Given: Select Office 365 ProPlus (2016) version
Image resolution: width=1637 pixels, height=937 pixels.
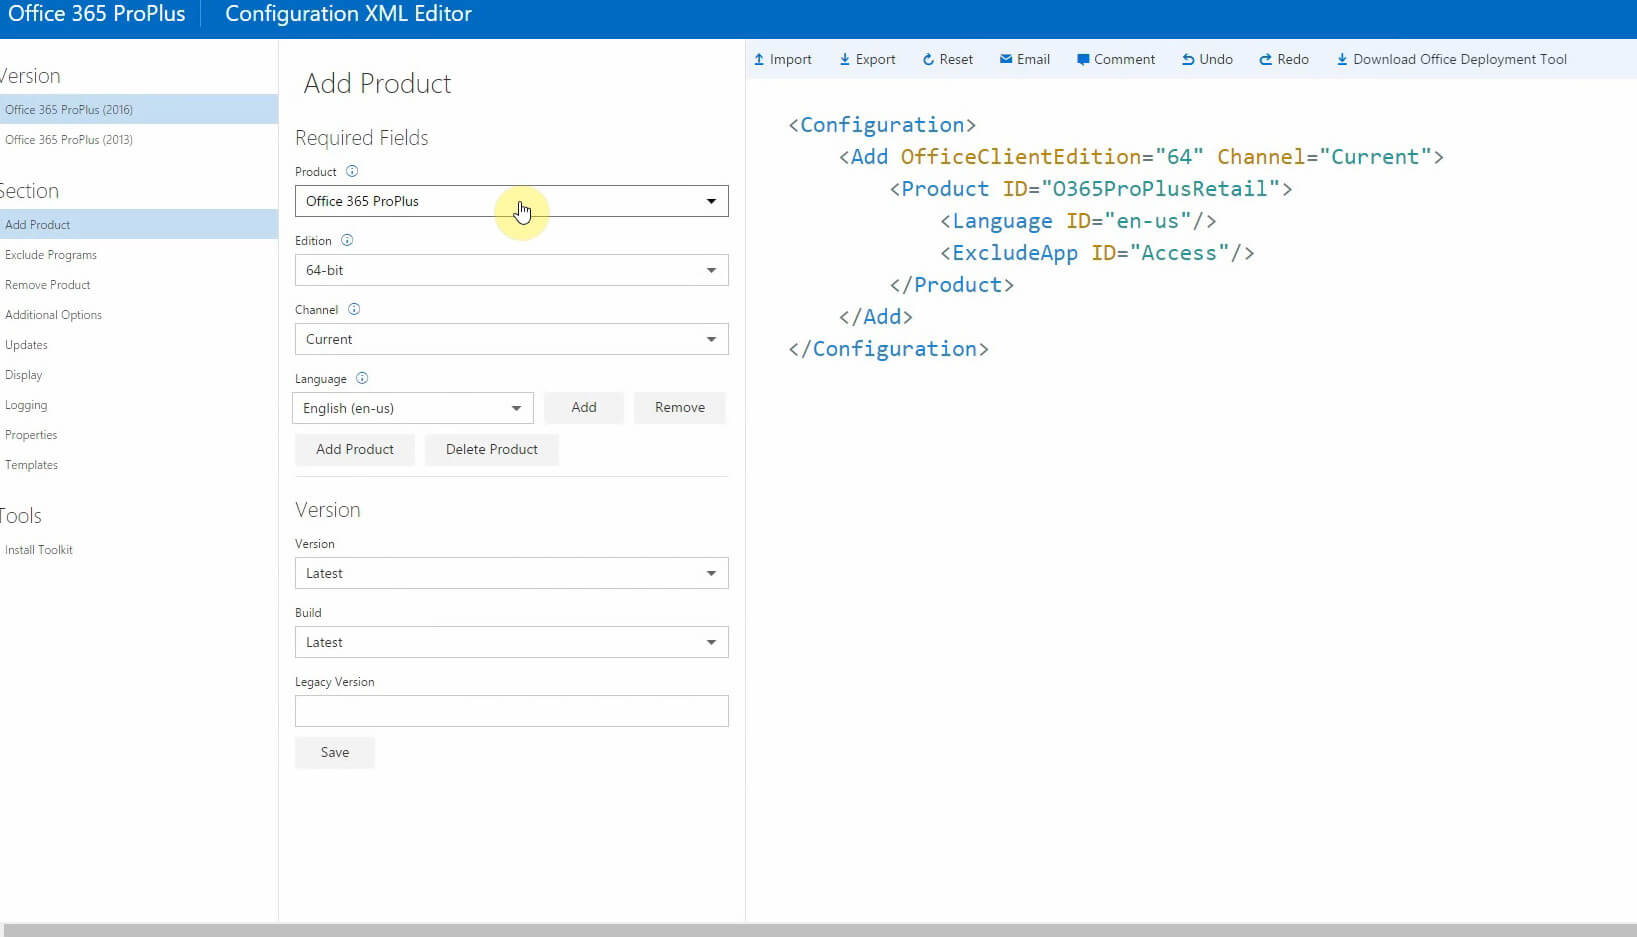Looking at the screenshot, I should click(x=139, y=109).
